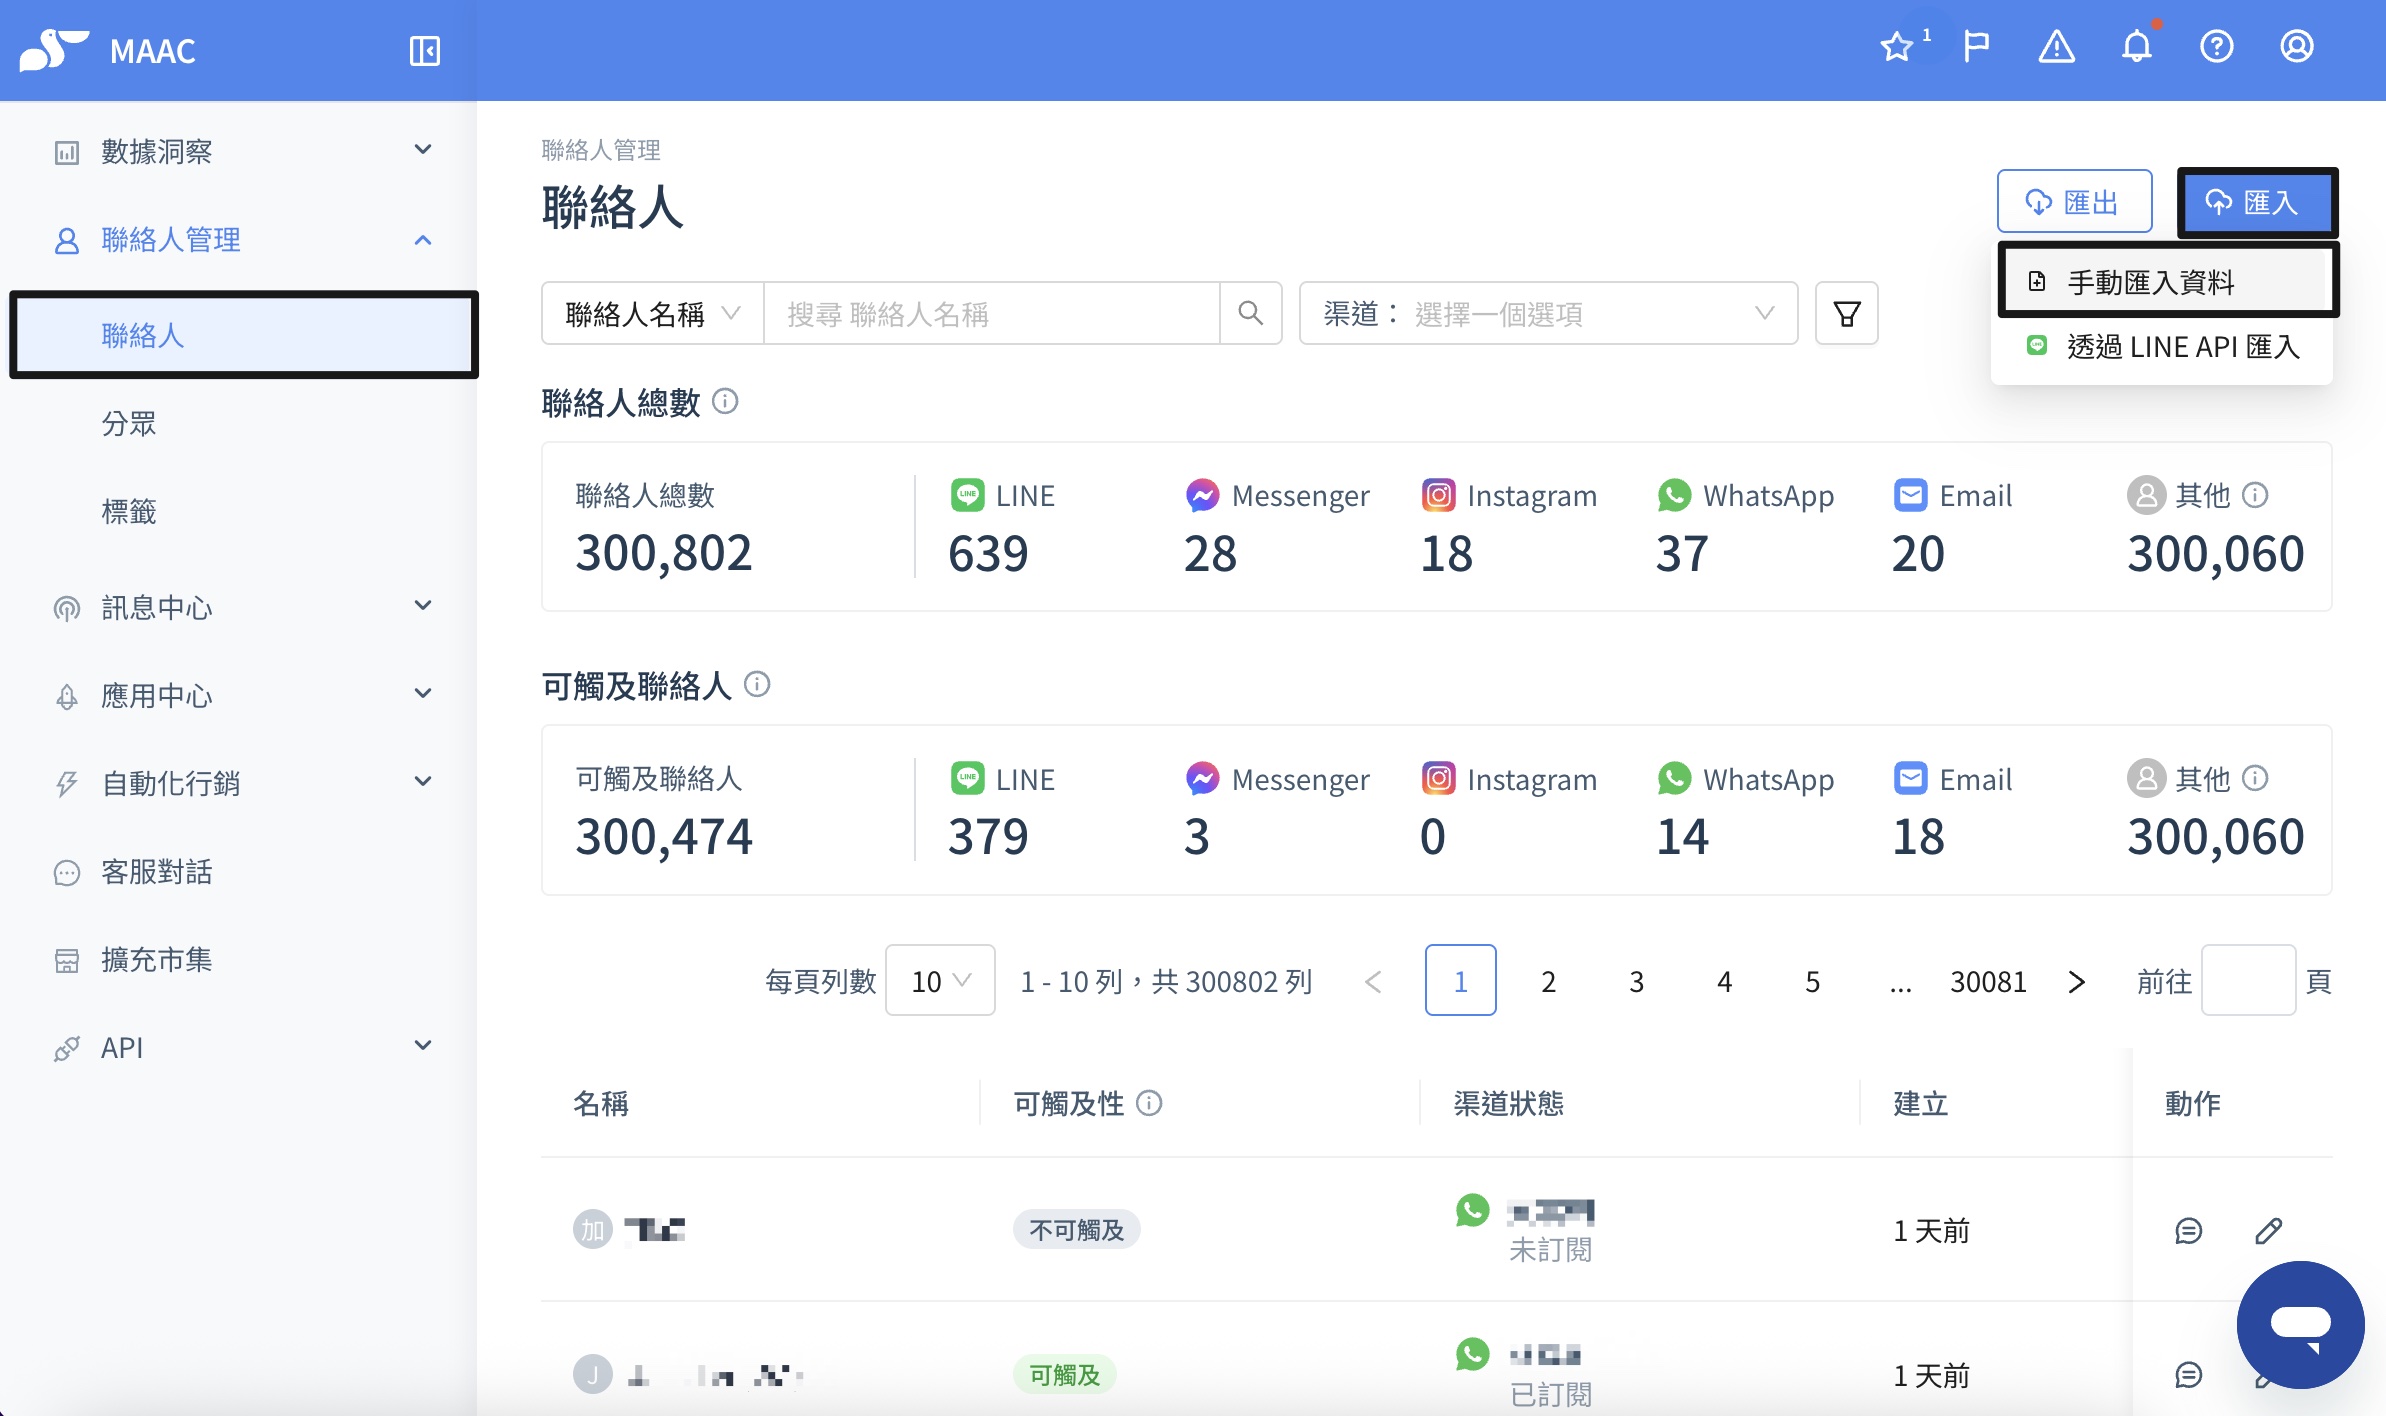Go to page 2 of contacts
This screenshot has height=1416, width=2386.
pos(1549,980)
